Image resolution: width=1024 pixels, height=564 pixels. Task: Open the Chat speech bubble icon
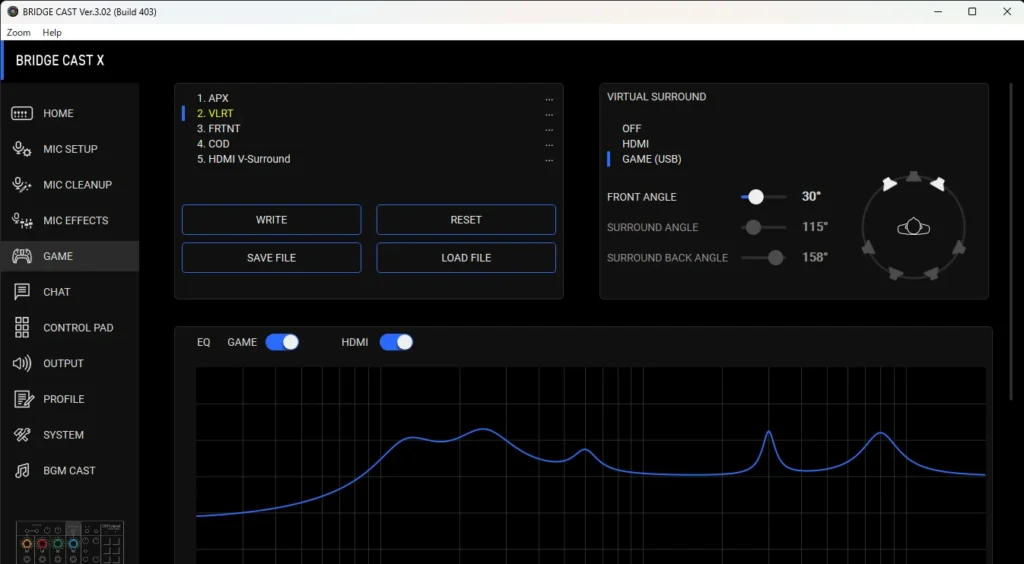(x=22, y=292)
